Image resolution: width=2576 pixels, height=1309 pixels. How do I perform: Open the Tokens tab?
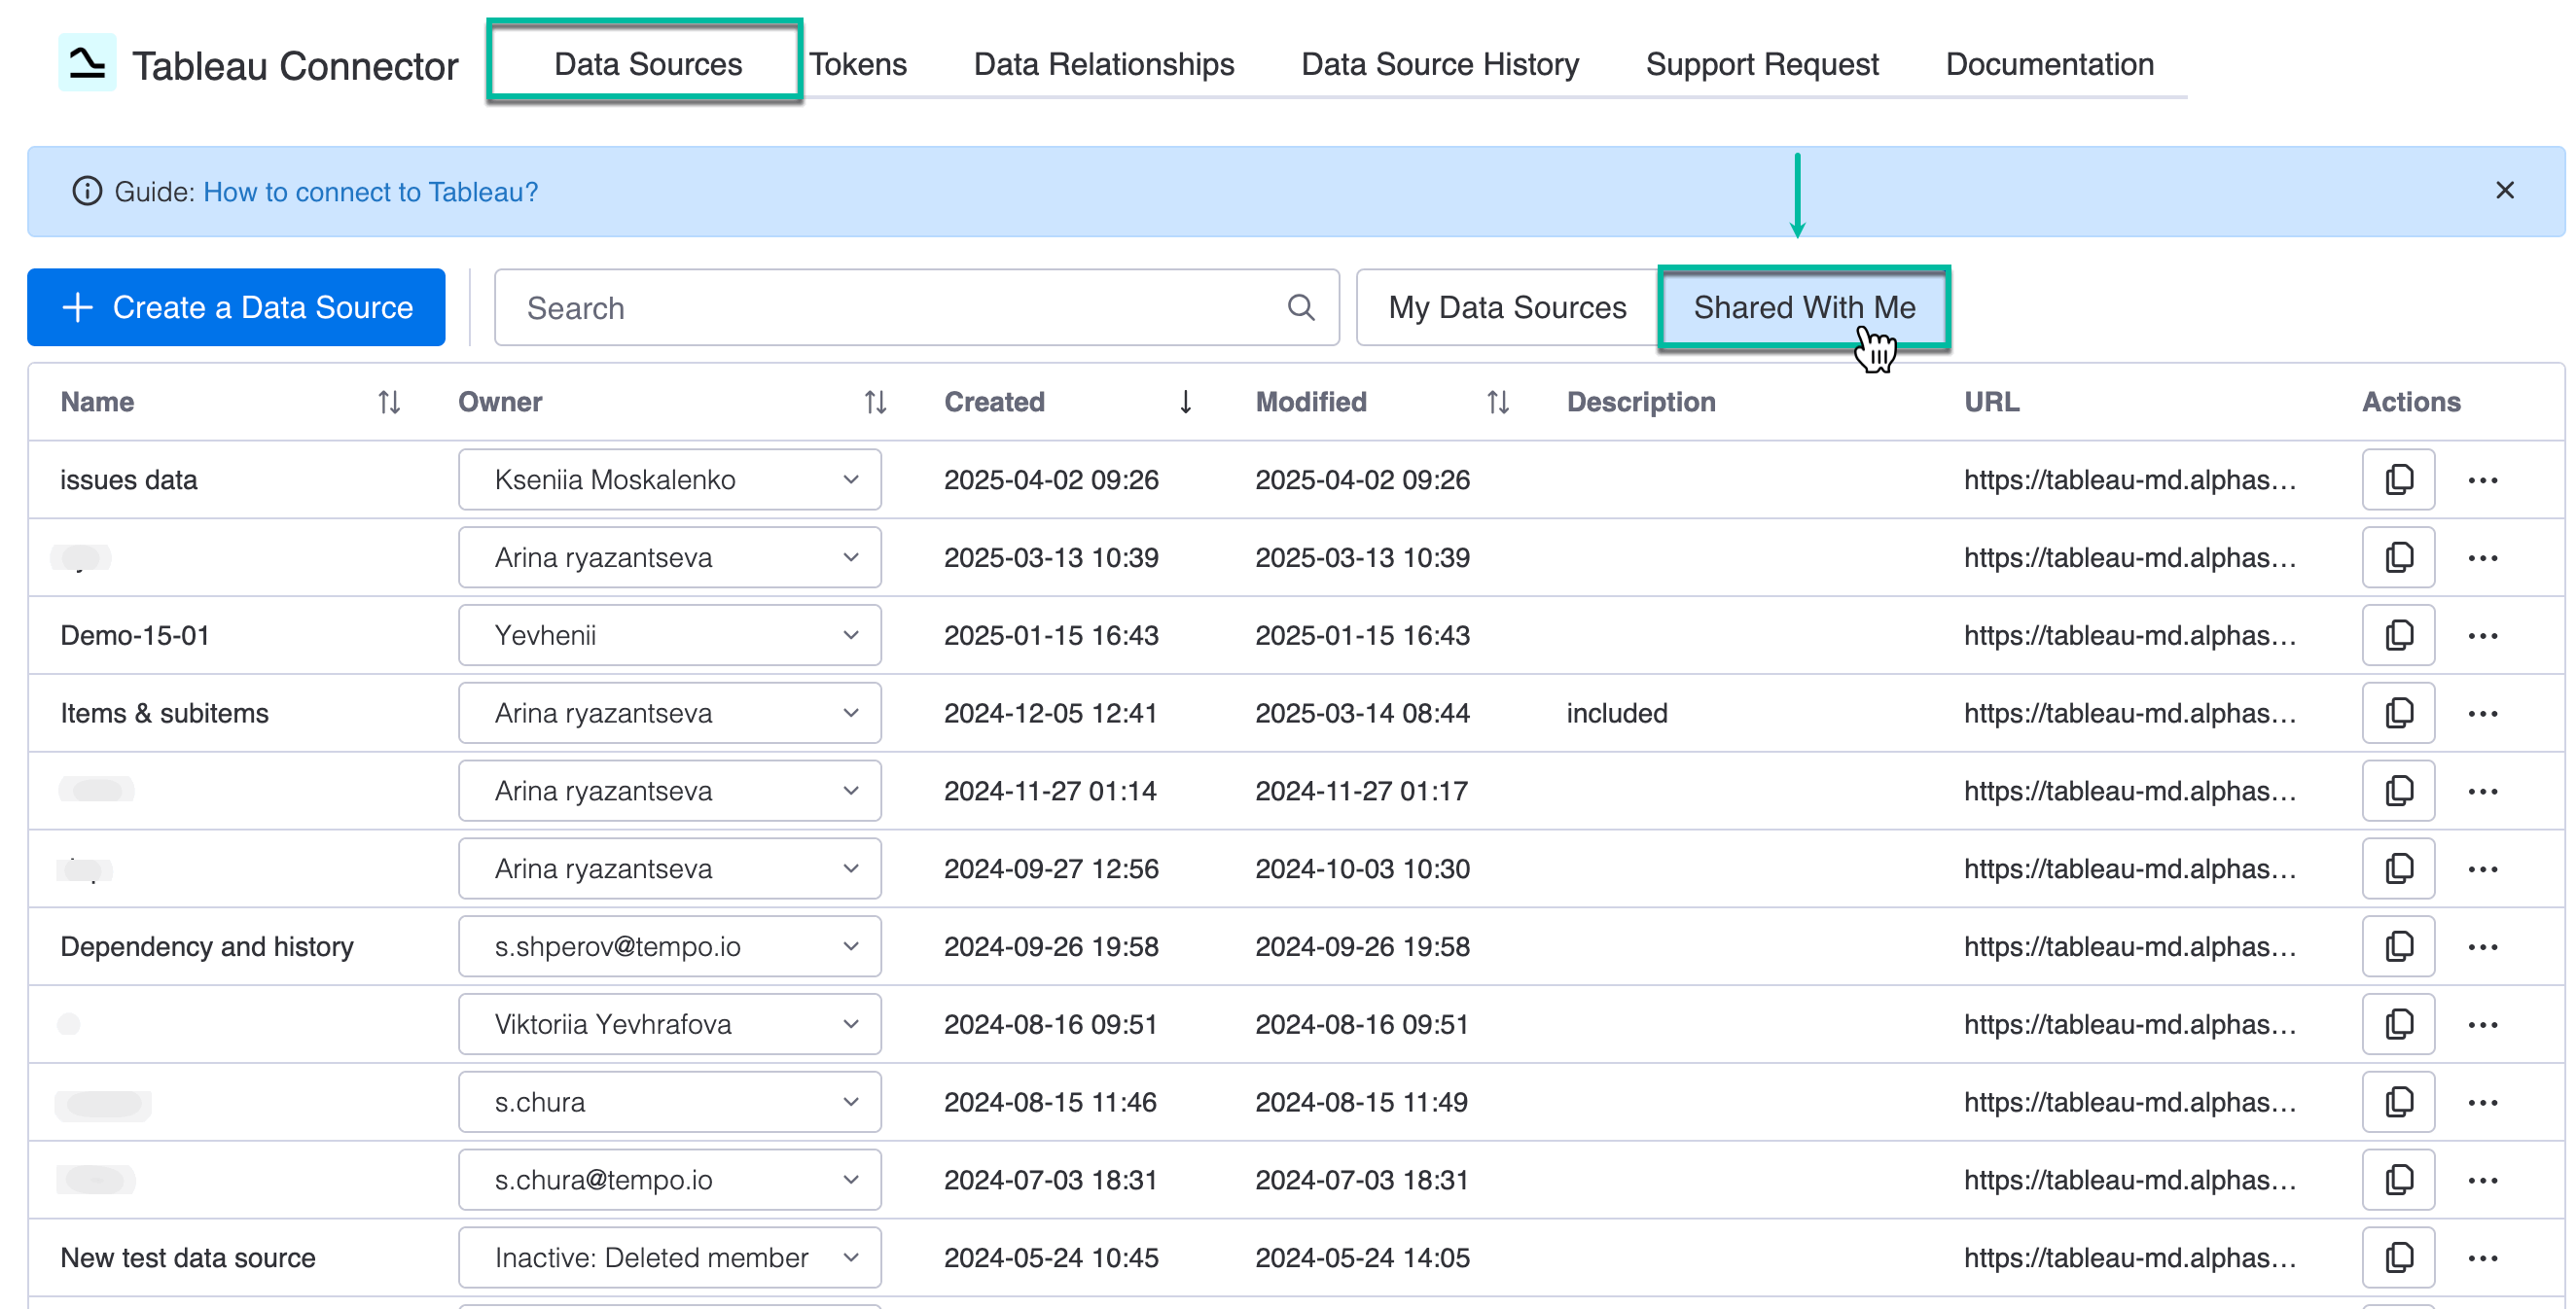pos(858,64)
